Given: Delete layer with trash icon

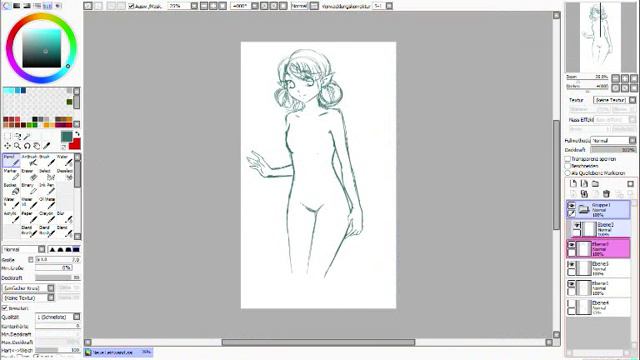Looking at the screenshot, I should pos(607,193).
